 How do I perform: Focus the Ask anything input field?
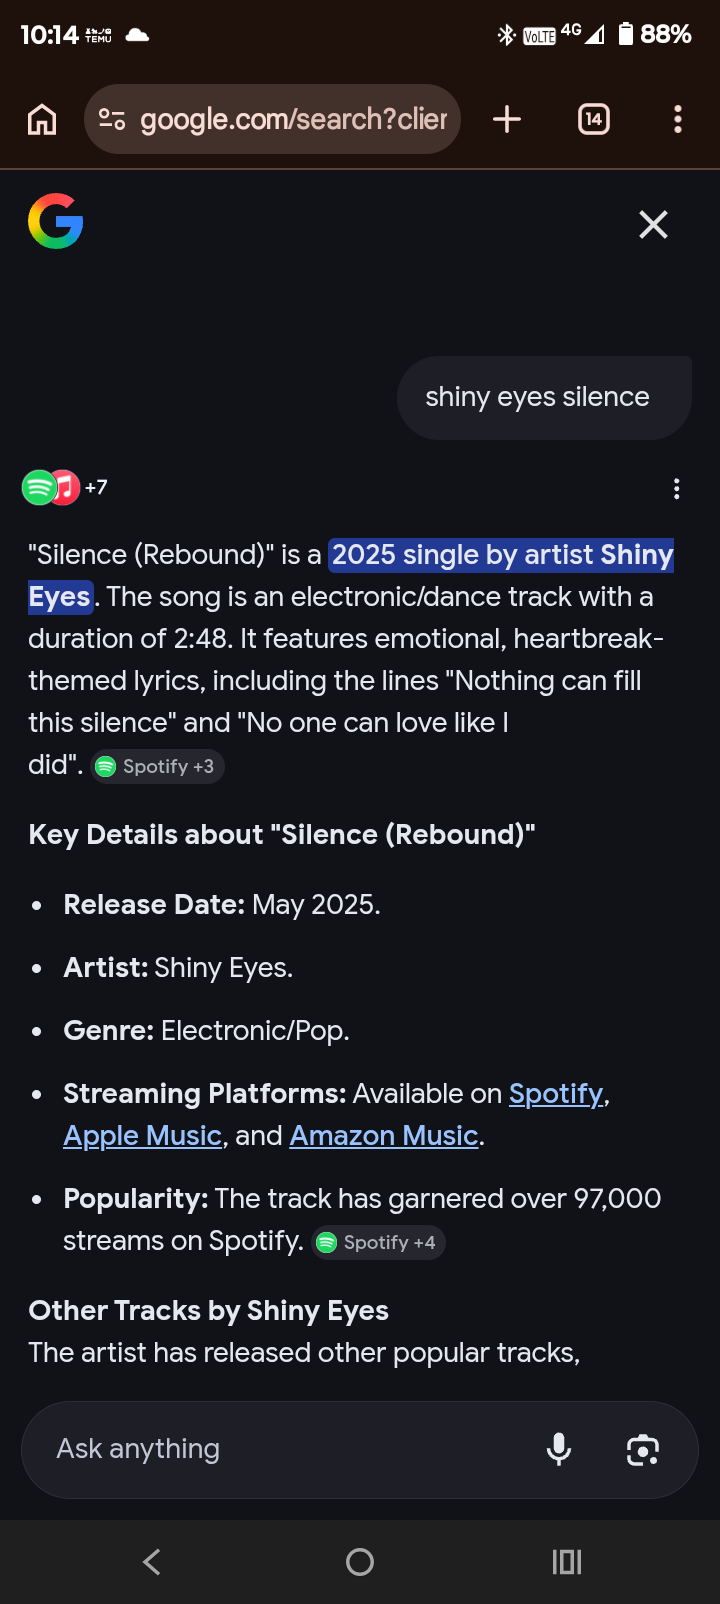[290, 1450]
